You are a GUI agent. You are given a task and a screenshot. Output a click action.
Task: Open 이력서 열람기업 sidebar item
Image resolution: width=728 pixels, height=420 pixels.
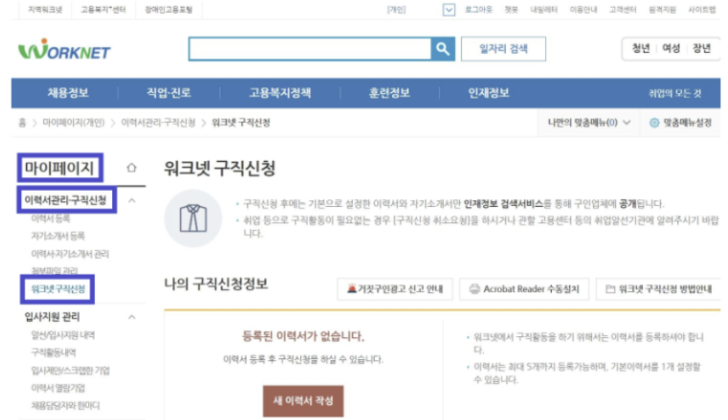coord(58,388)
